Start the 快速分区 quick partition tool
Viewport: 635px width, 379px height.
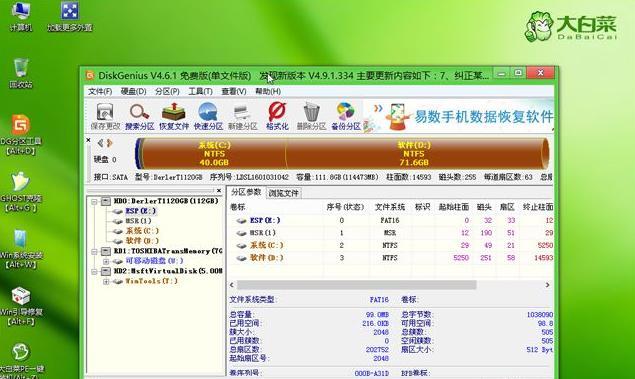[208, 117]
